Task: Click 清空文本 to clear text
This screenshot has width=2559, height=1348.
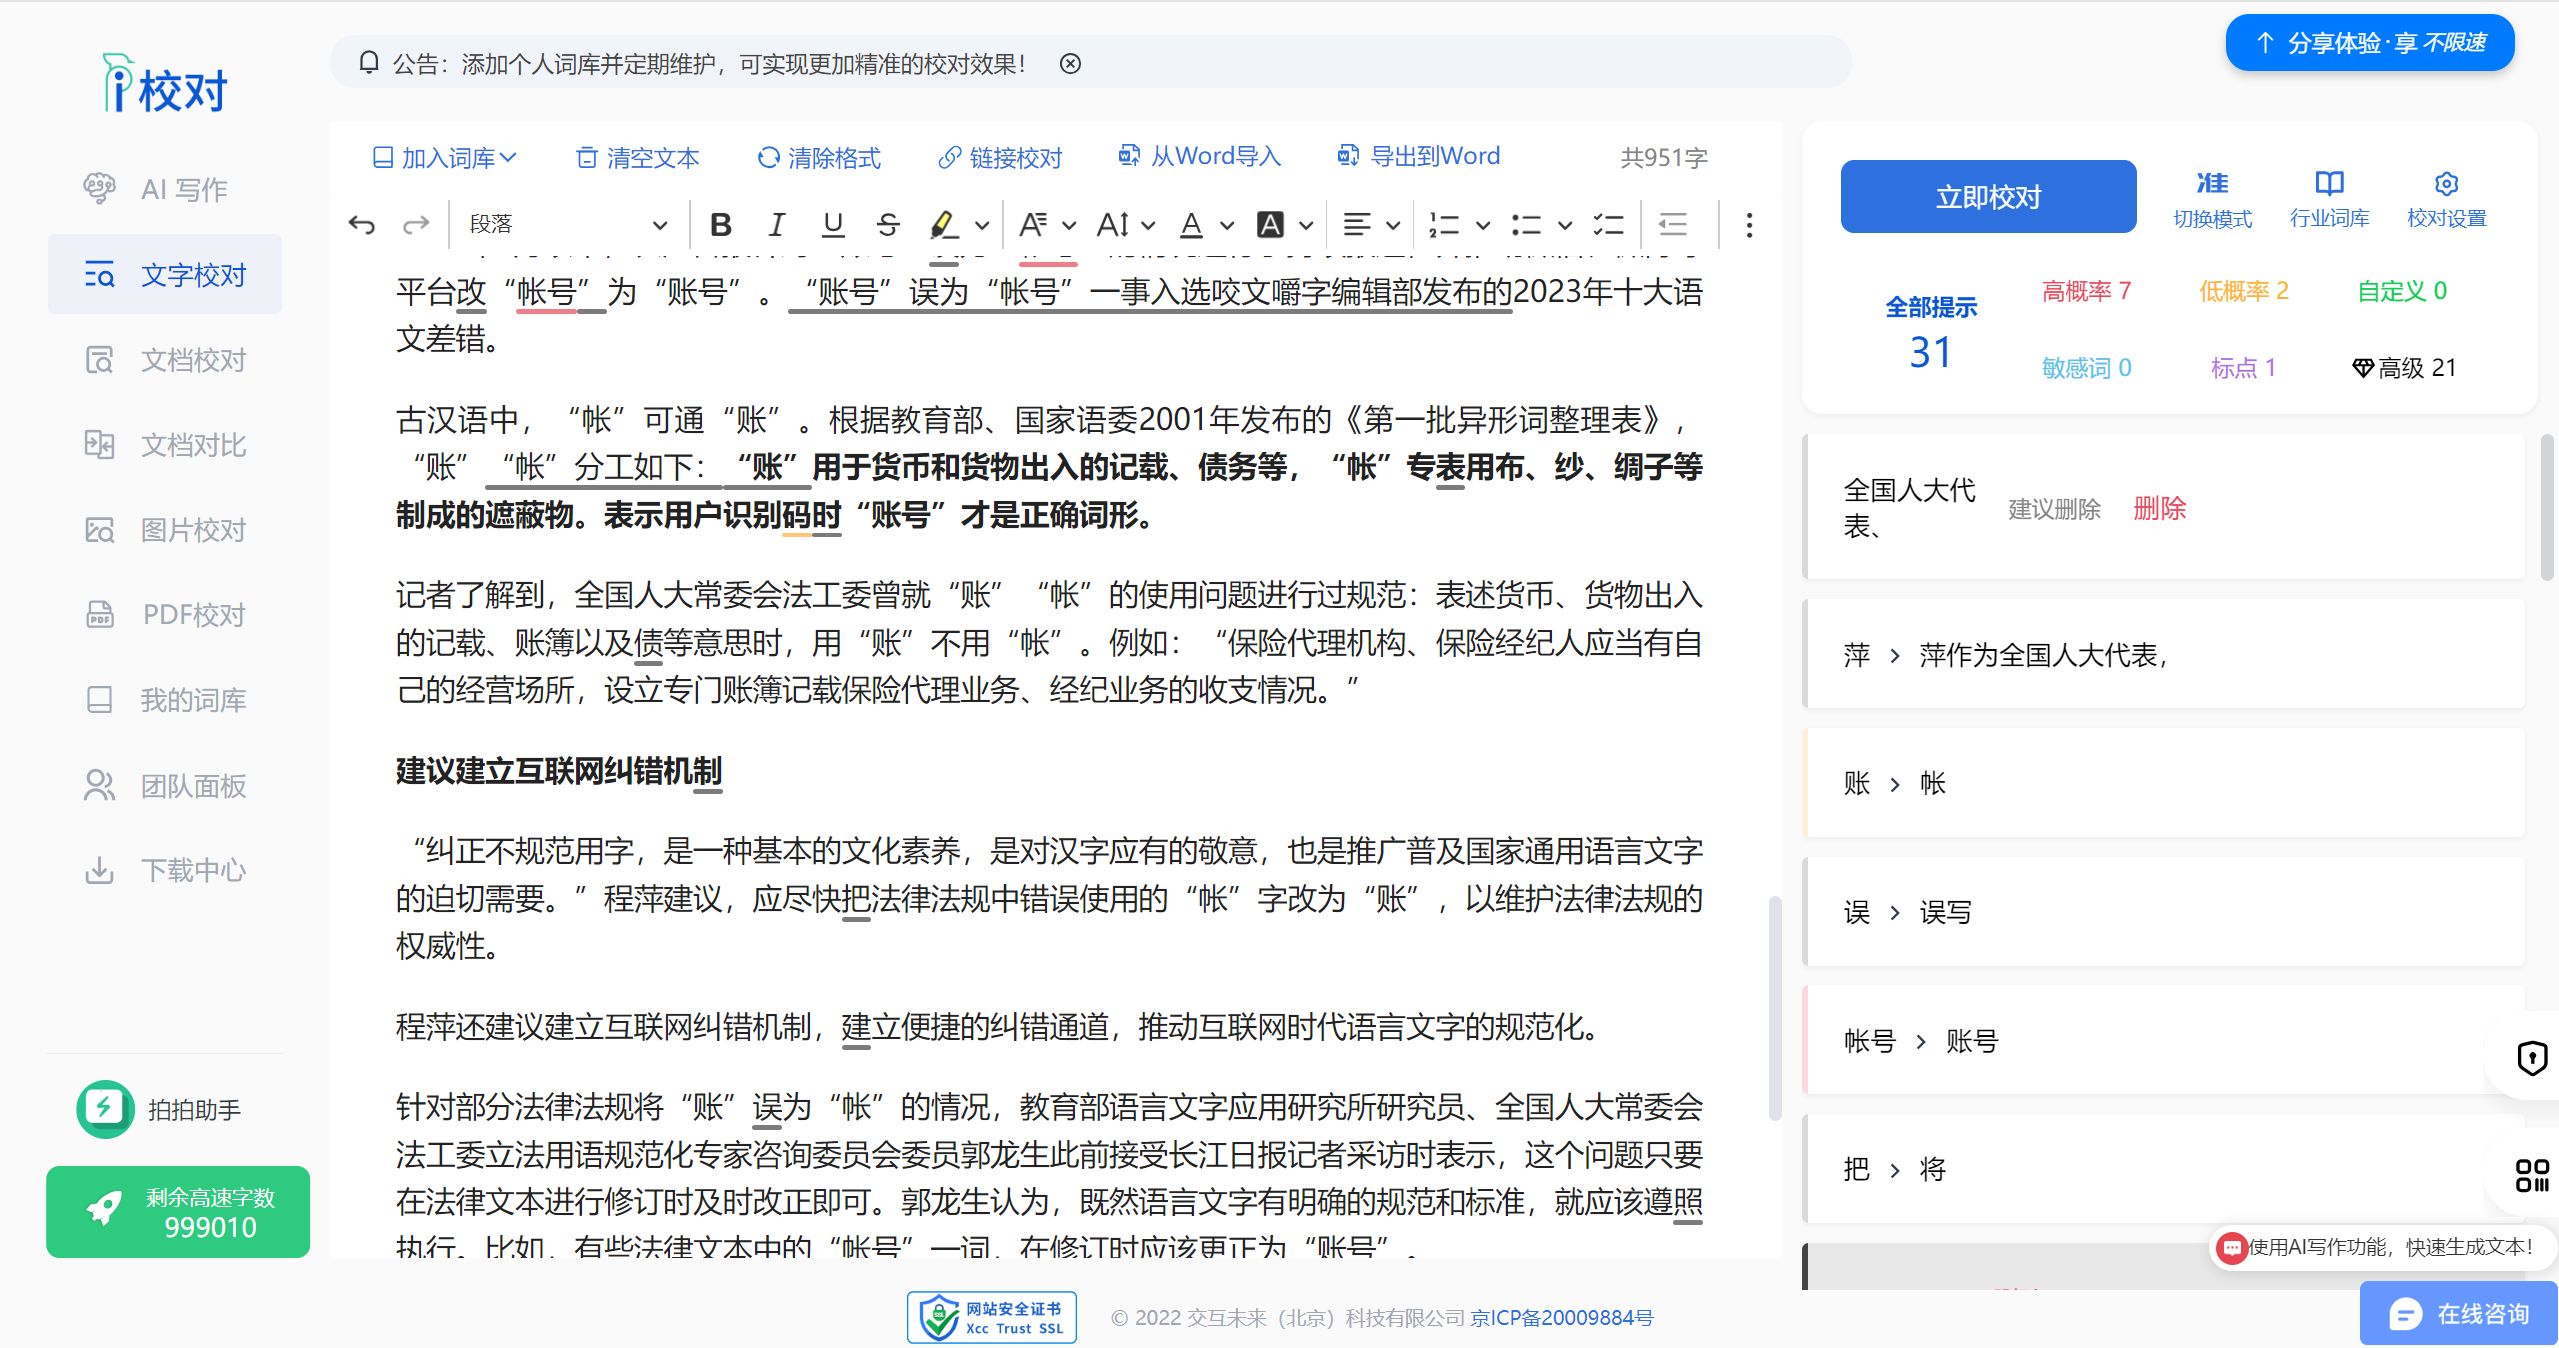Action: [638, 158]
